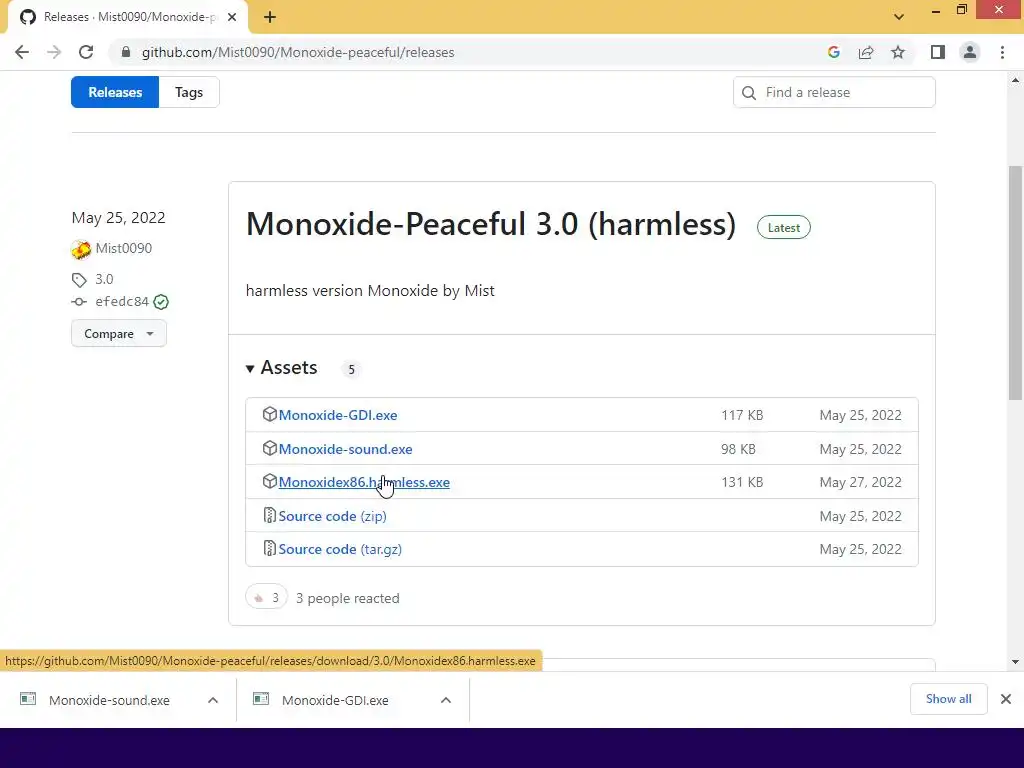Download Source code (tar.gz)
The width and height of the screenshot is (1024, 768).
coord(340,549)
